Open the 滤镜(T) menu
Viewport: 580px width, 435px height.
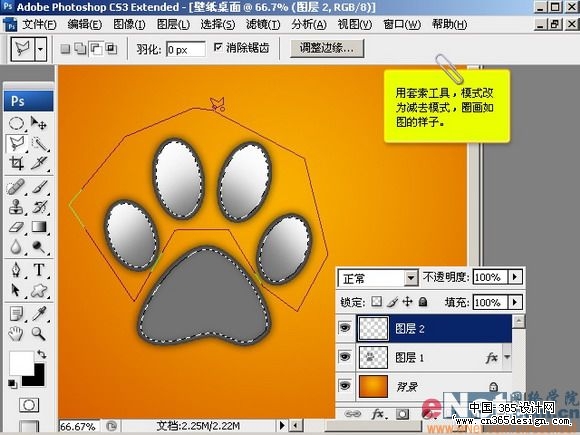click(263, 24)
